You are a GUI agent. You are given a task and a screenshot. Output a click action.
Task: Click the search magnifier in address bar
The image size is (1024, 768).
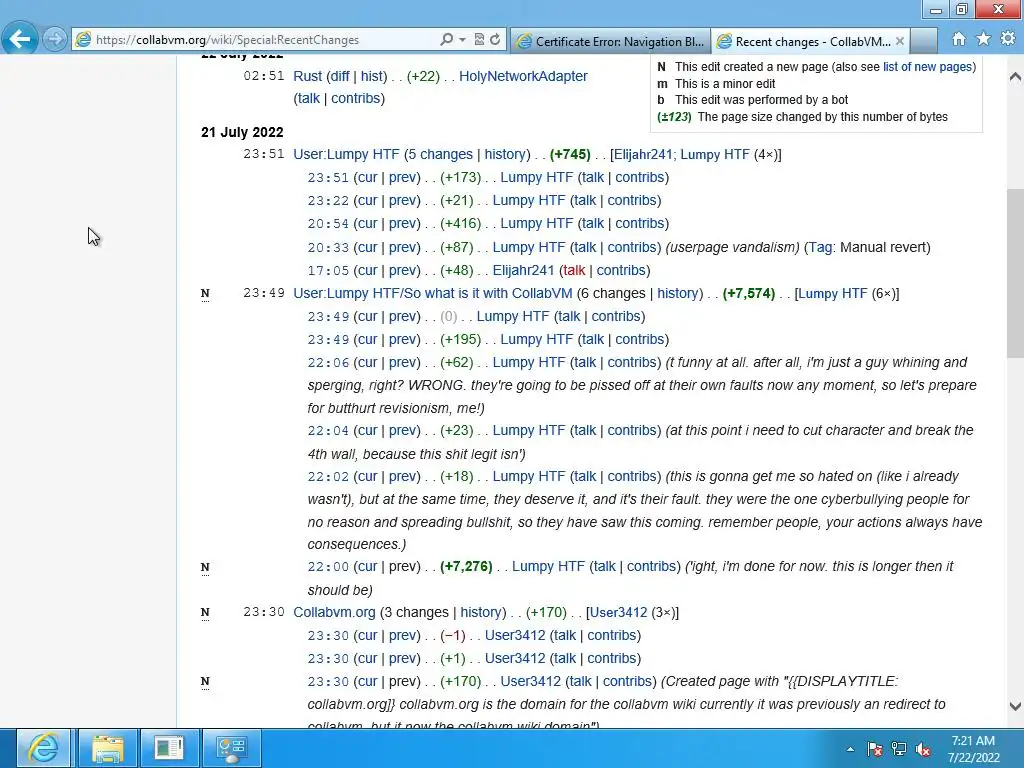(x=446, y=39)
